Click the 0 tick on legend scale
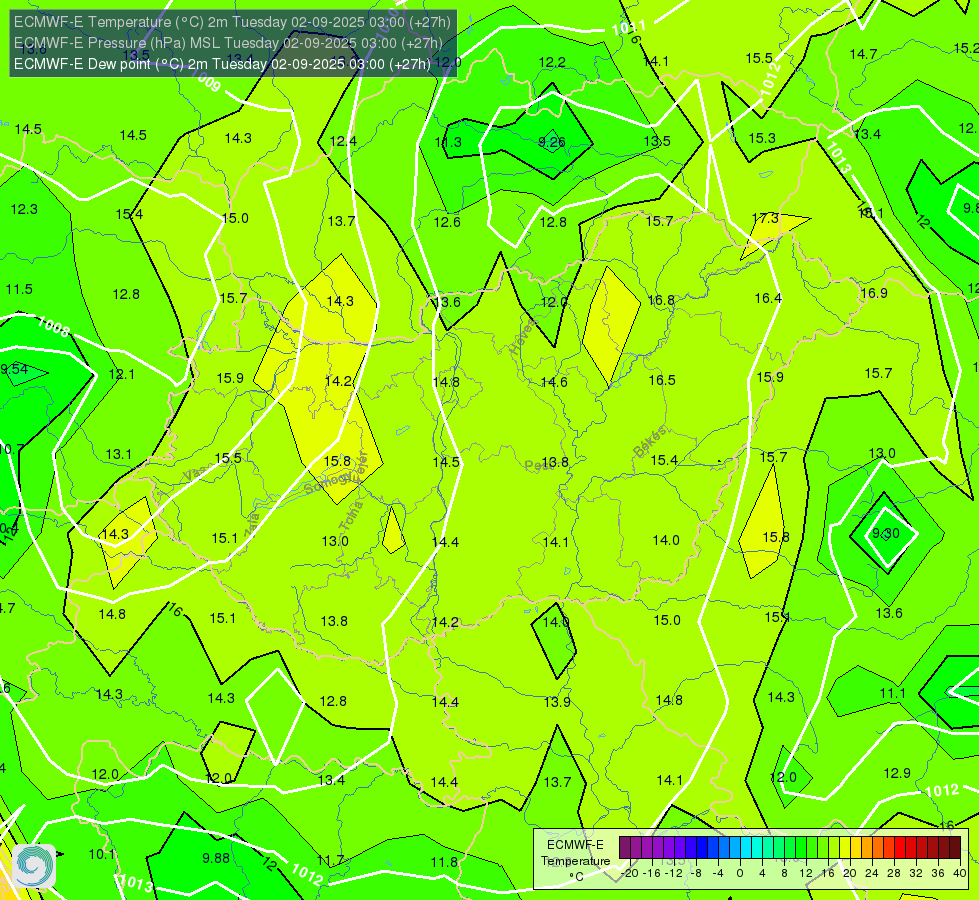This screenshot has height=900, width=979. 740,873
